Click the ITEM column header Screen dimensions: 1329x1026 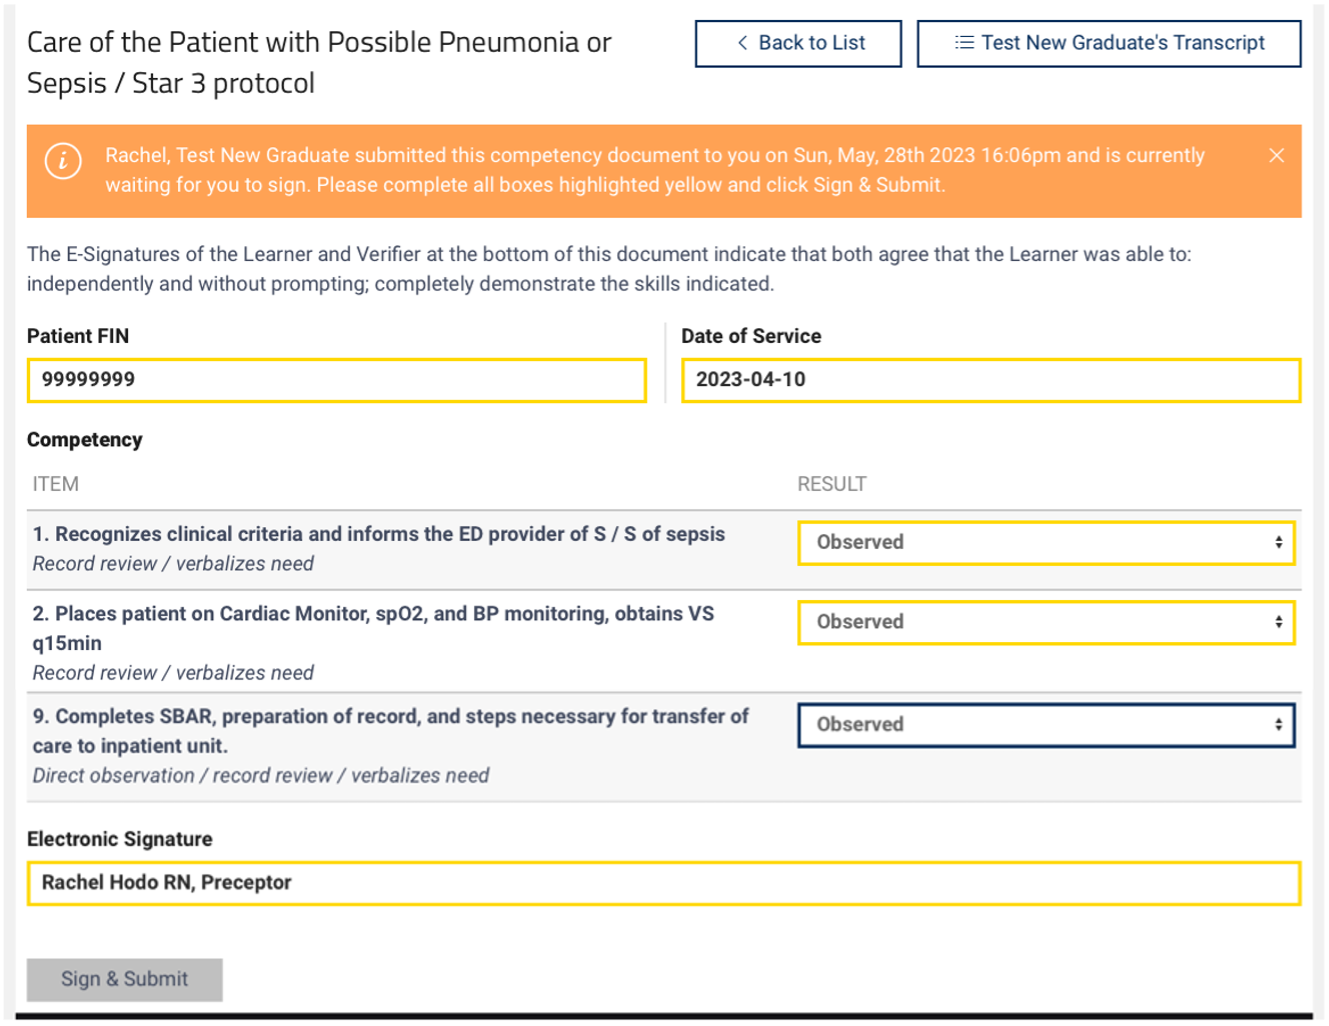pyautogui.click(x=55, y=484)
